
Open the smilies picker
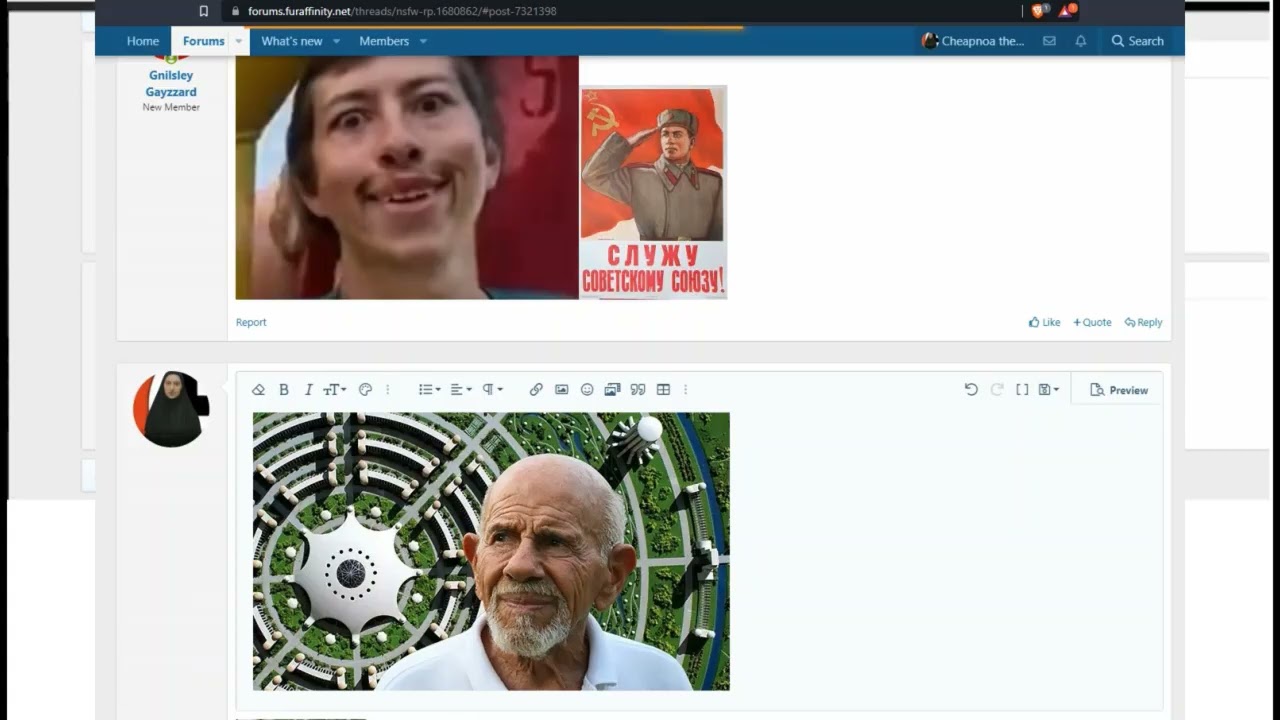pos(587,390)
